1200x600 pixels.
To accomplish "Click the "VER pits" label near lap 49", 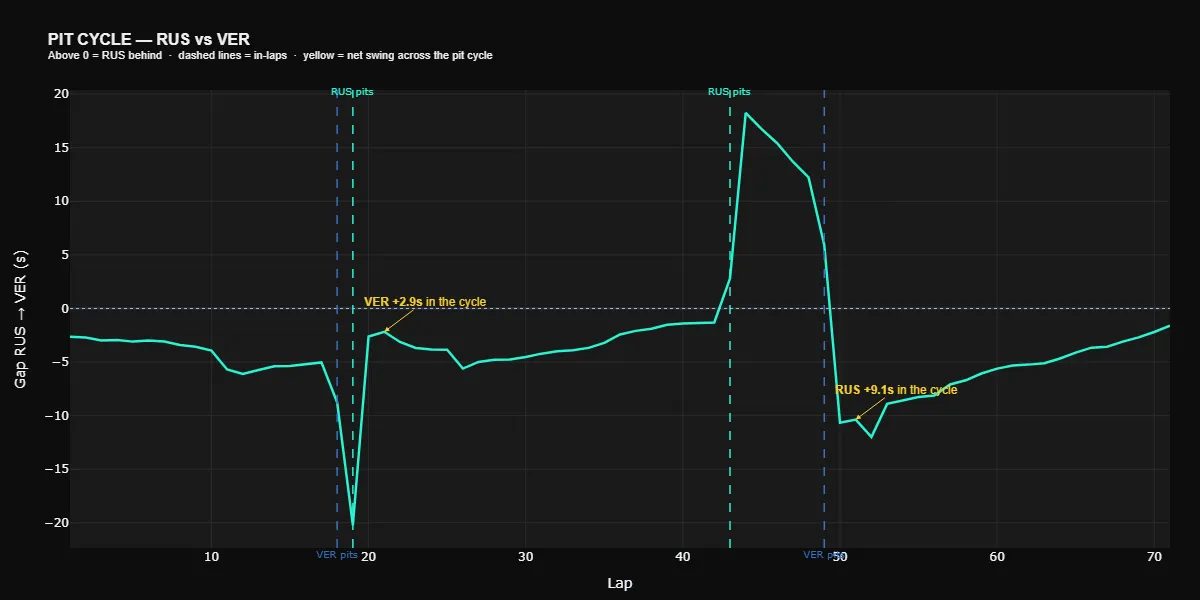I will click(x=824, y=554).
